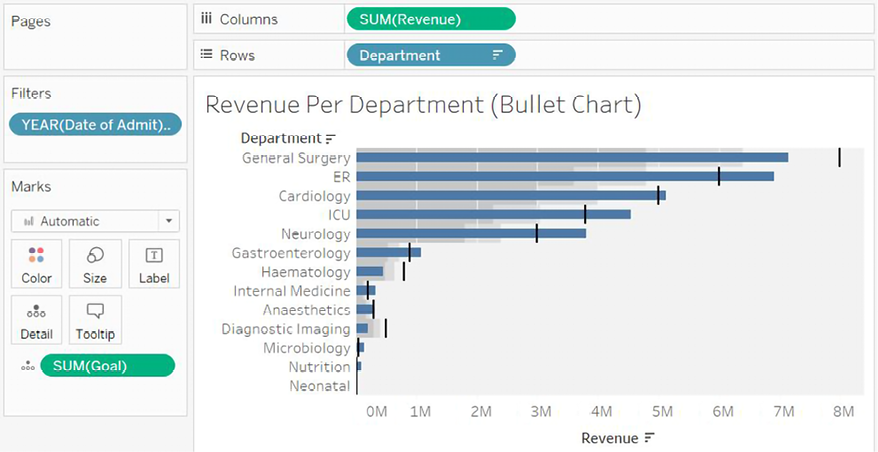The width and height of the screenshot is (878, 452).
Task: Click sort icon next to Department header
Action: [331, 139]
